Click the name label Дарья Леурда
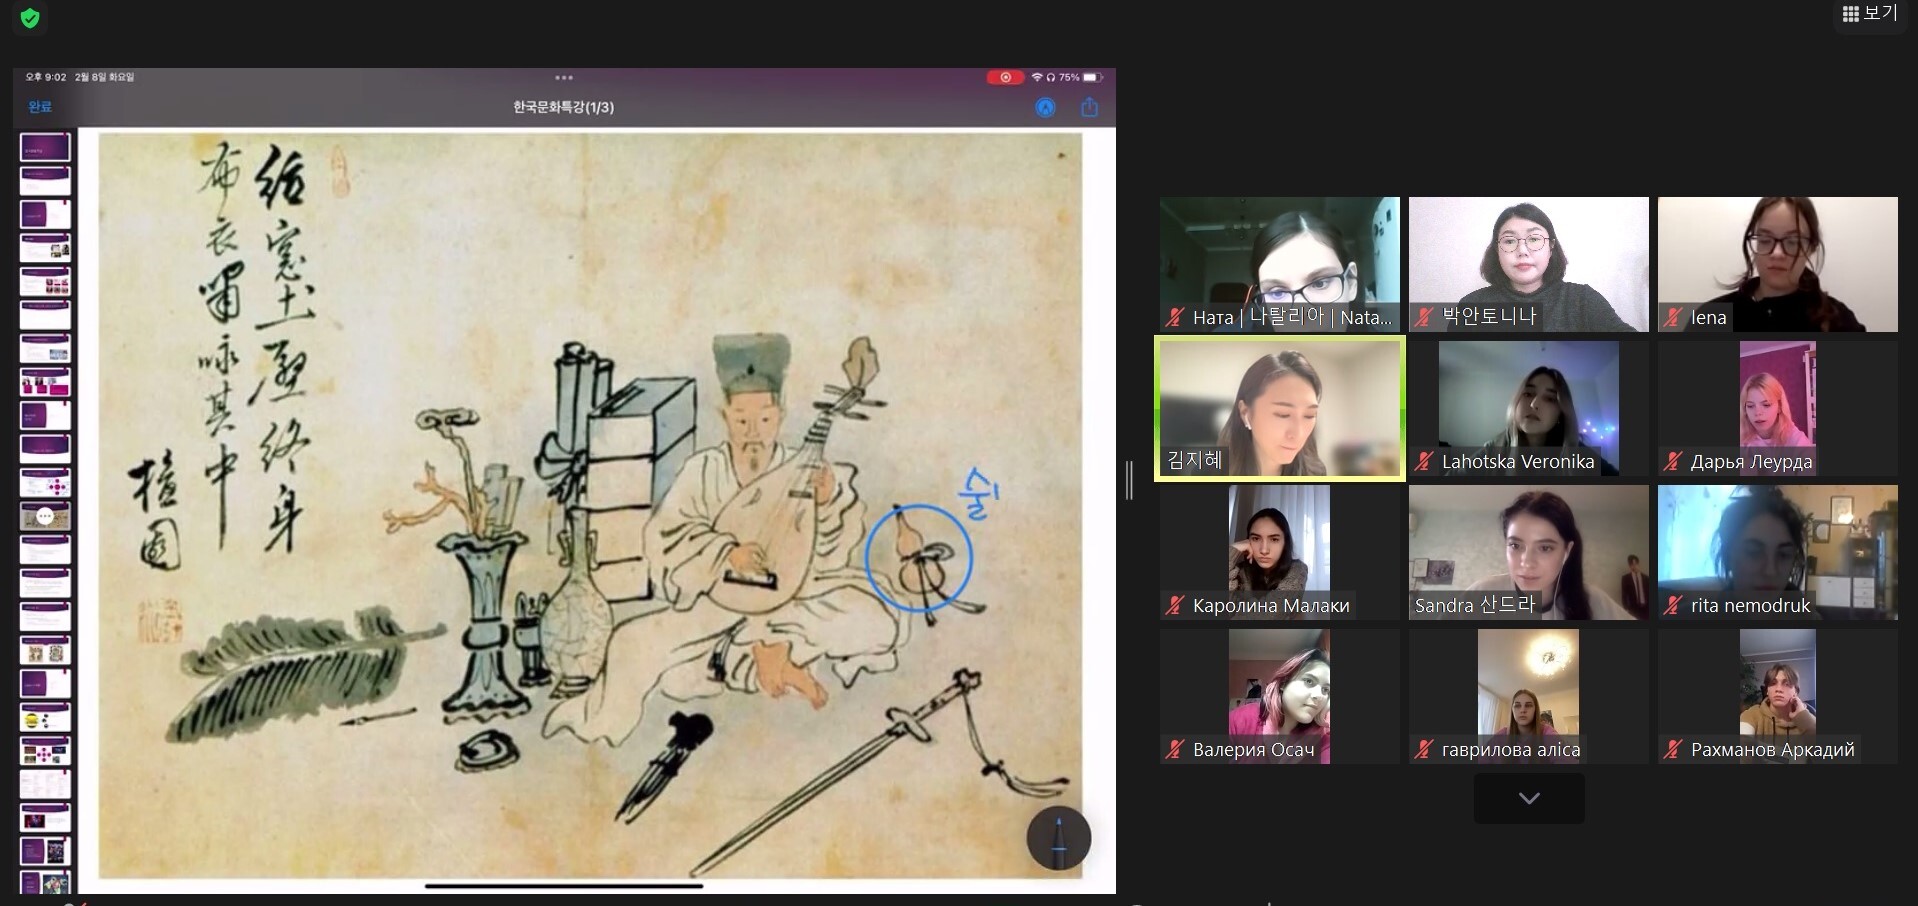 click(1751, 462)
